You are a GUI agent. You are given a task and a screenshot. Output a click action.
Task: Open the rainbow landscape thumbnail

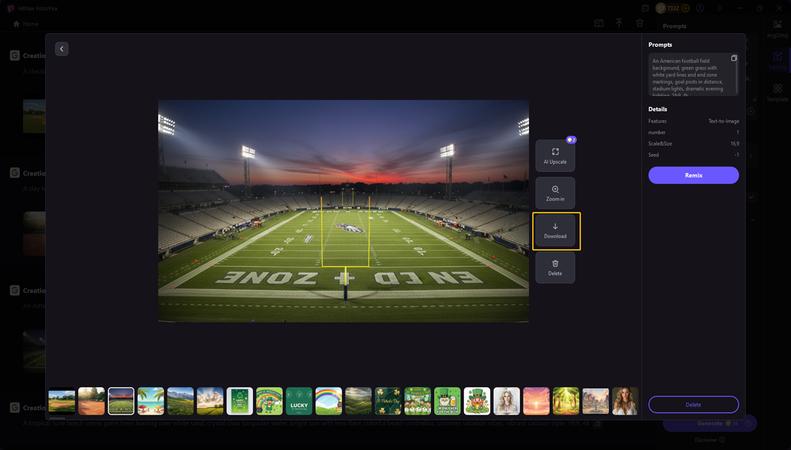329,400
